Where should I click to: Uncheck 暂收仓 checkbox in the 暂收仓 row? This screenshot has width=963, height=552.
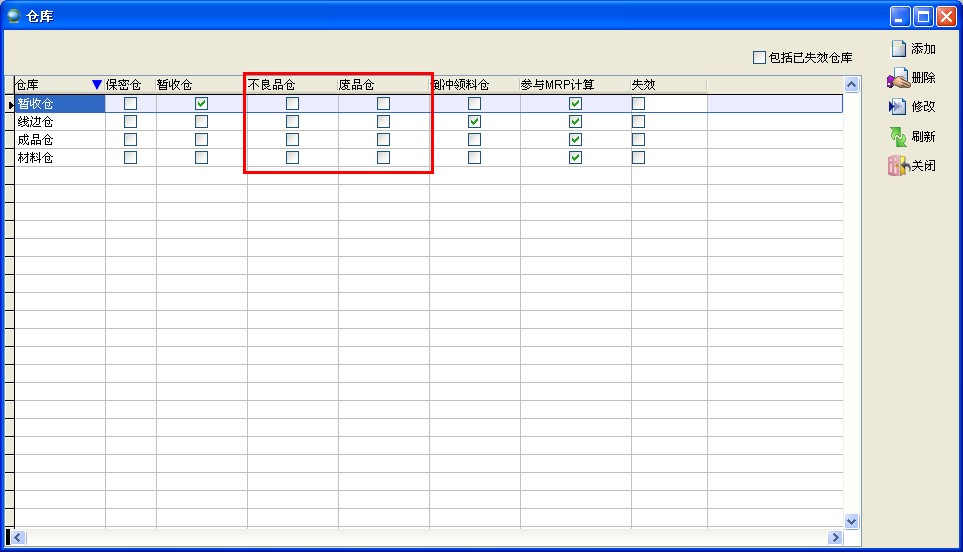[201, 104]
